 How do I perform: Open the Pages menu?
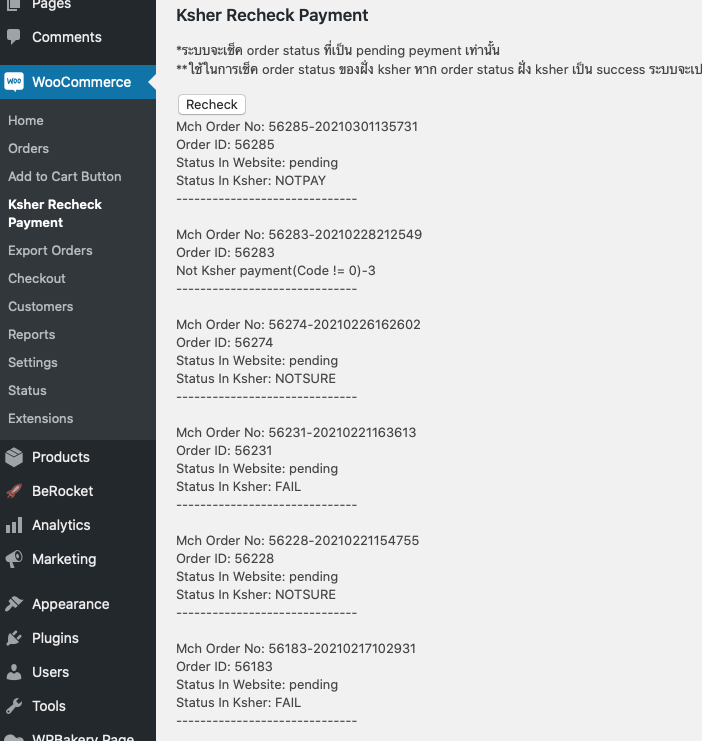point(51,5)
